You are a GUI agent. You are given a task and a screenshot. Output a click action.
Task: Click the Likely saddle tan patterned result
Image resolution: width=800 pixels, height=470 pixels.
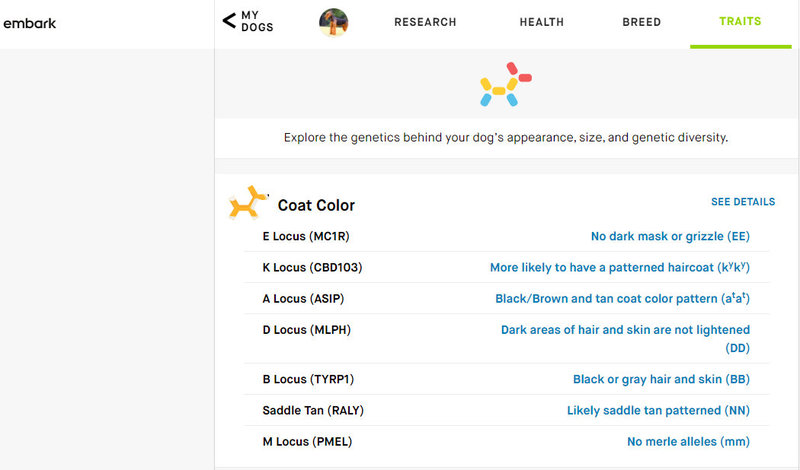tap(658, 411)
